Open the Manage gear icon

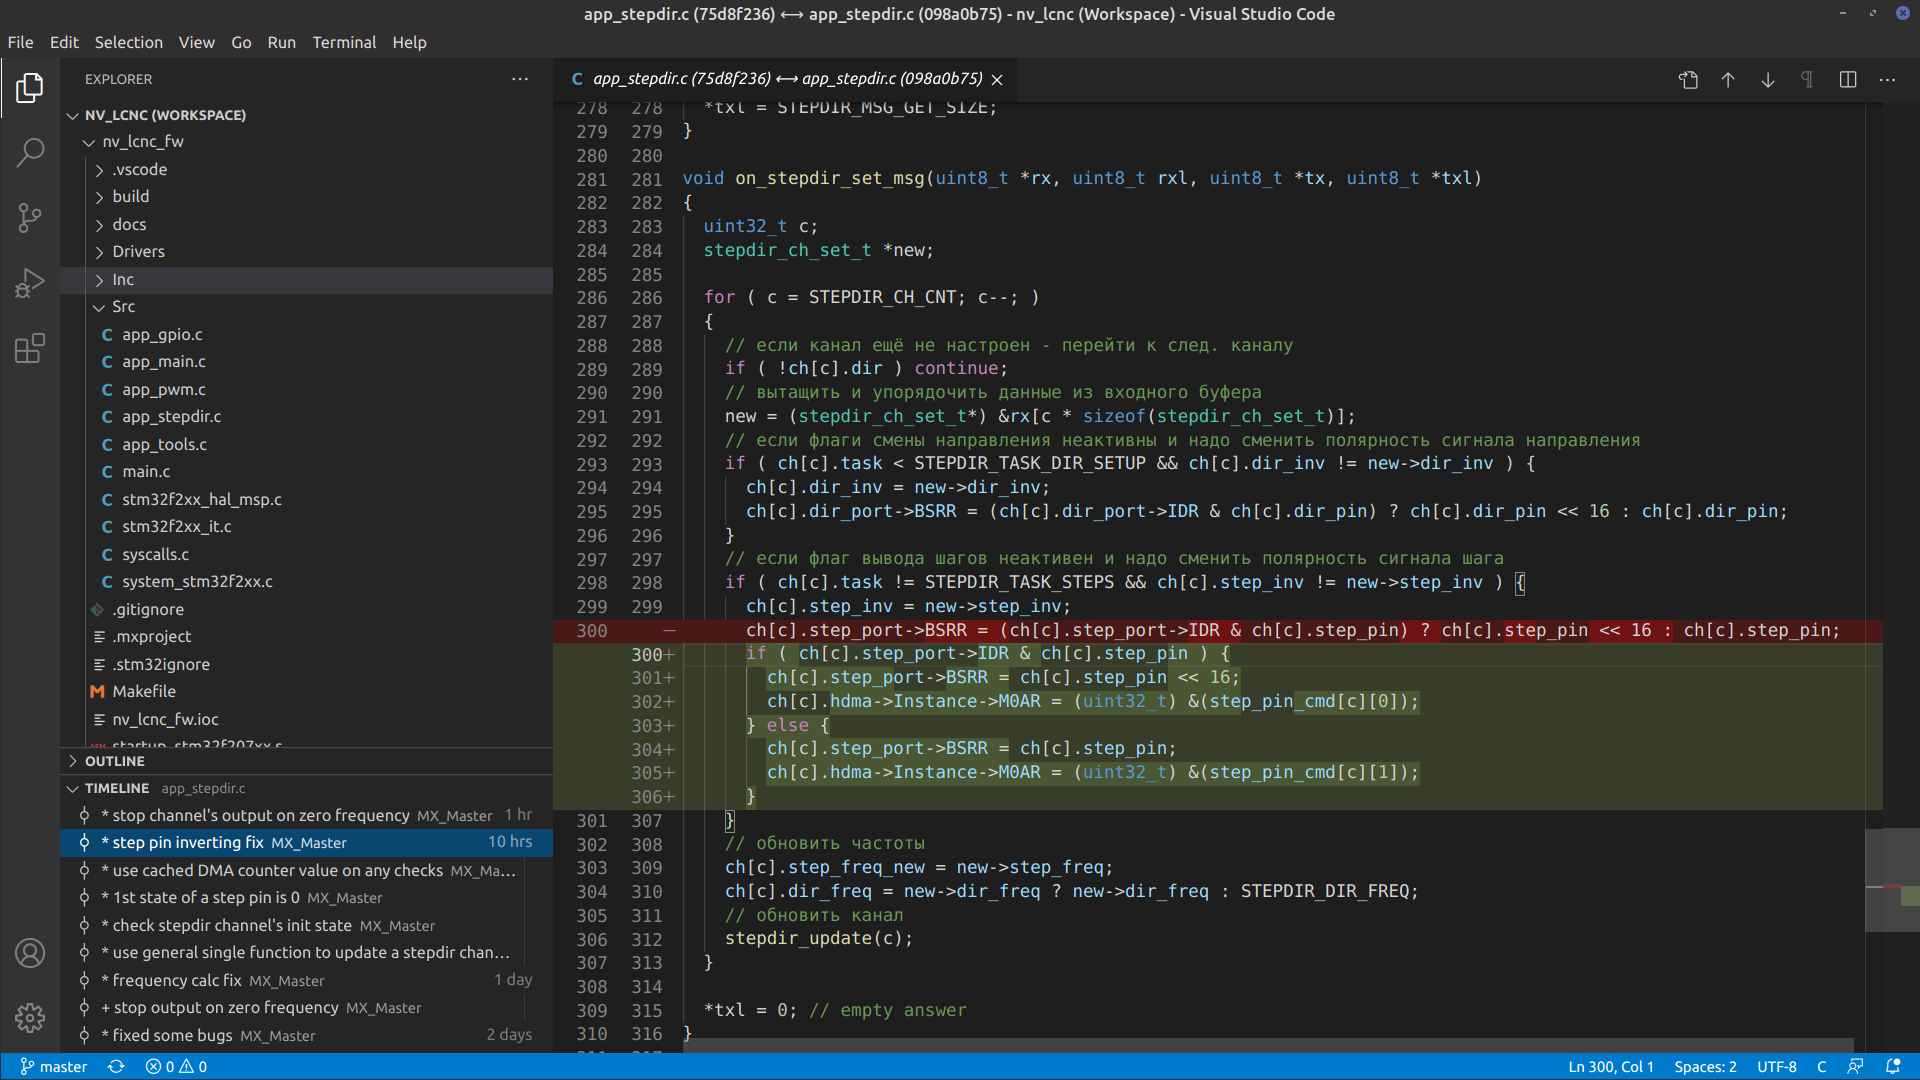(x=30, y=1017)
